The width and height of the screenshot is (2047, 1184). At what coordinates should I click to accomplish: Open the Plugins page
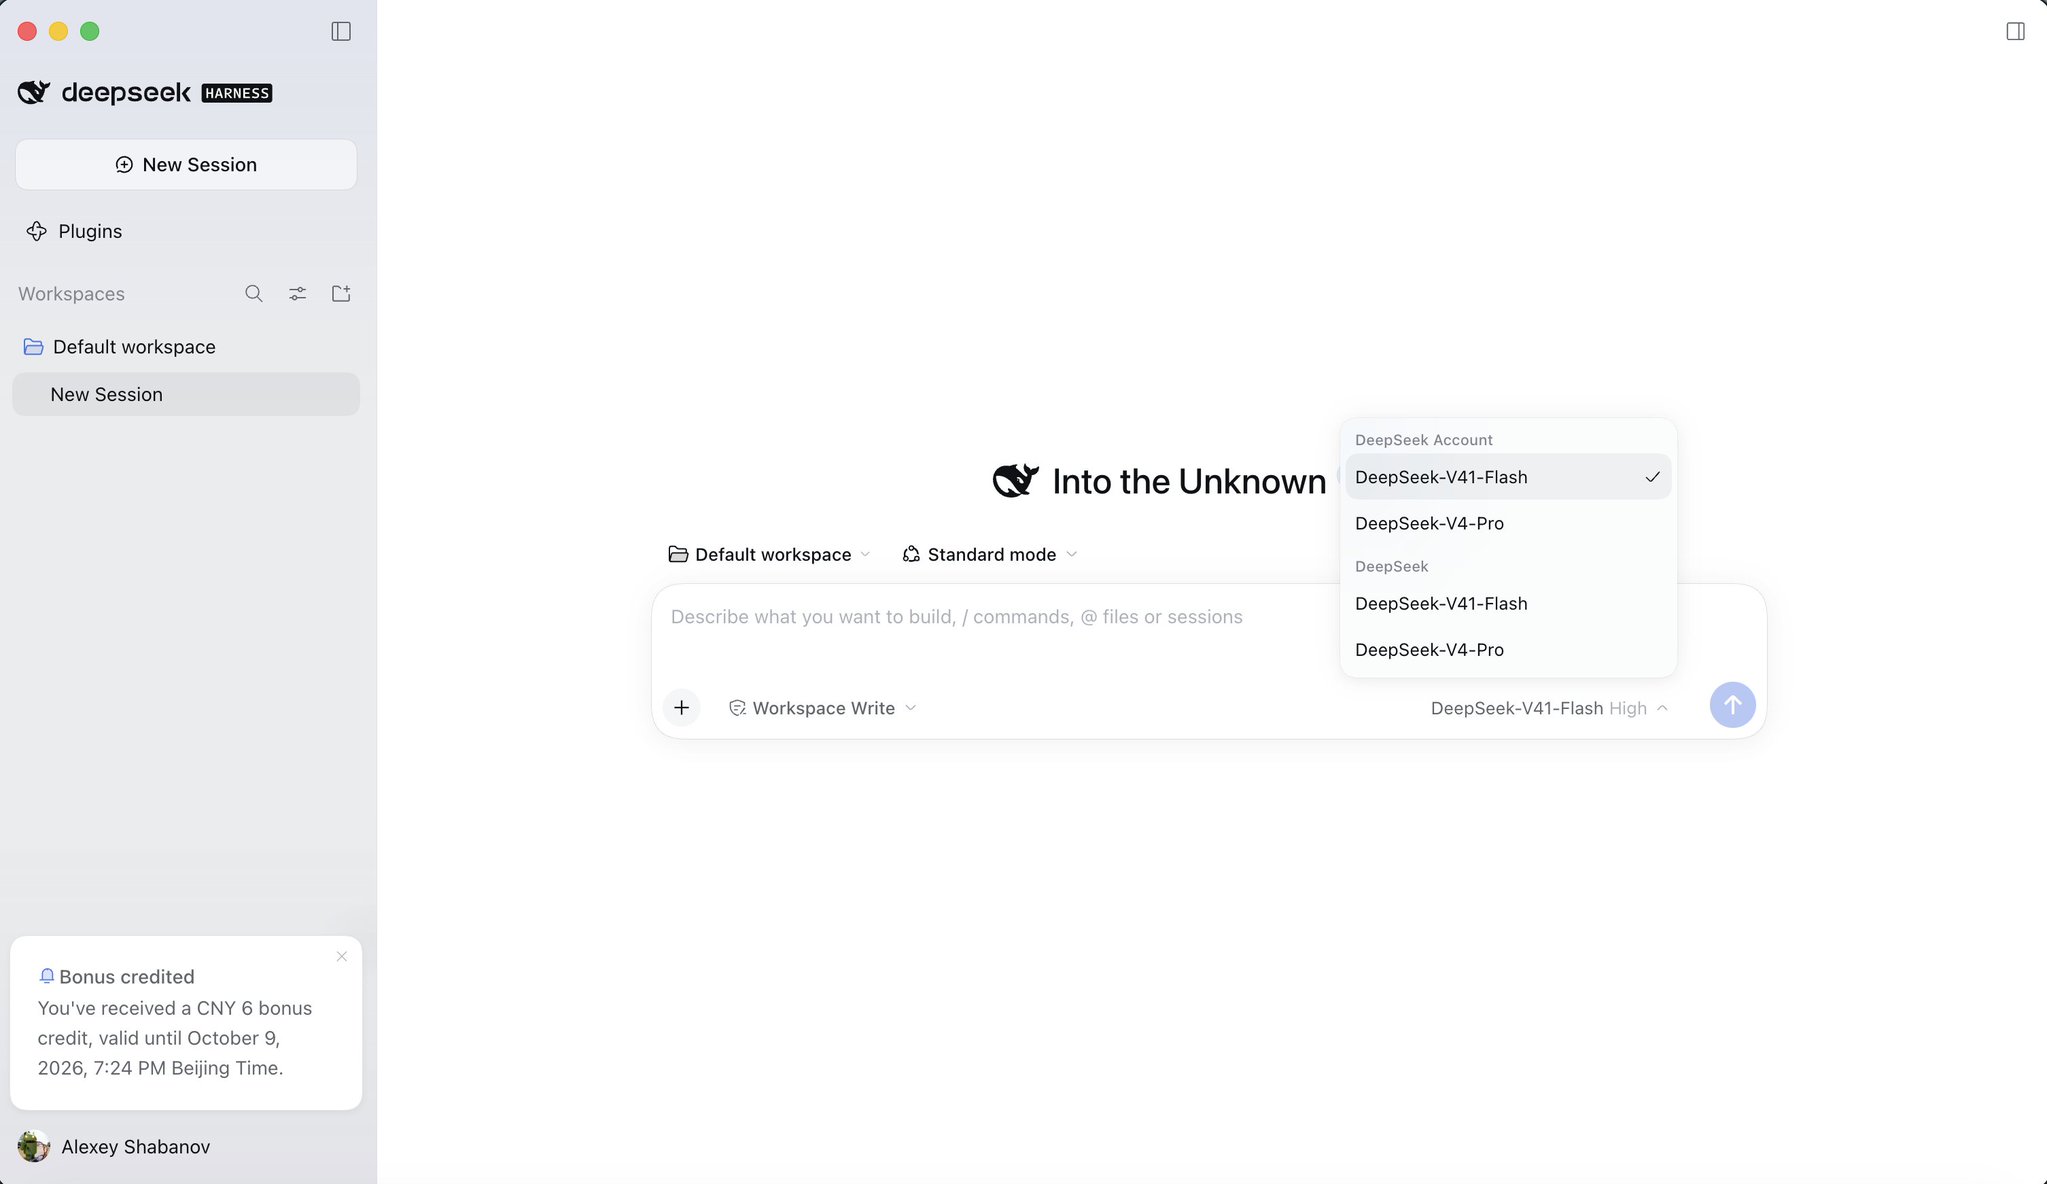(74, 231)
